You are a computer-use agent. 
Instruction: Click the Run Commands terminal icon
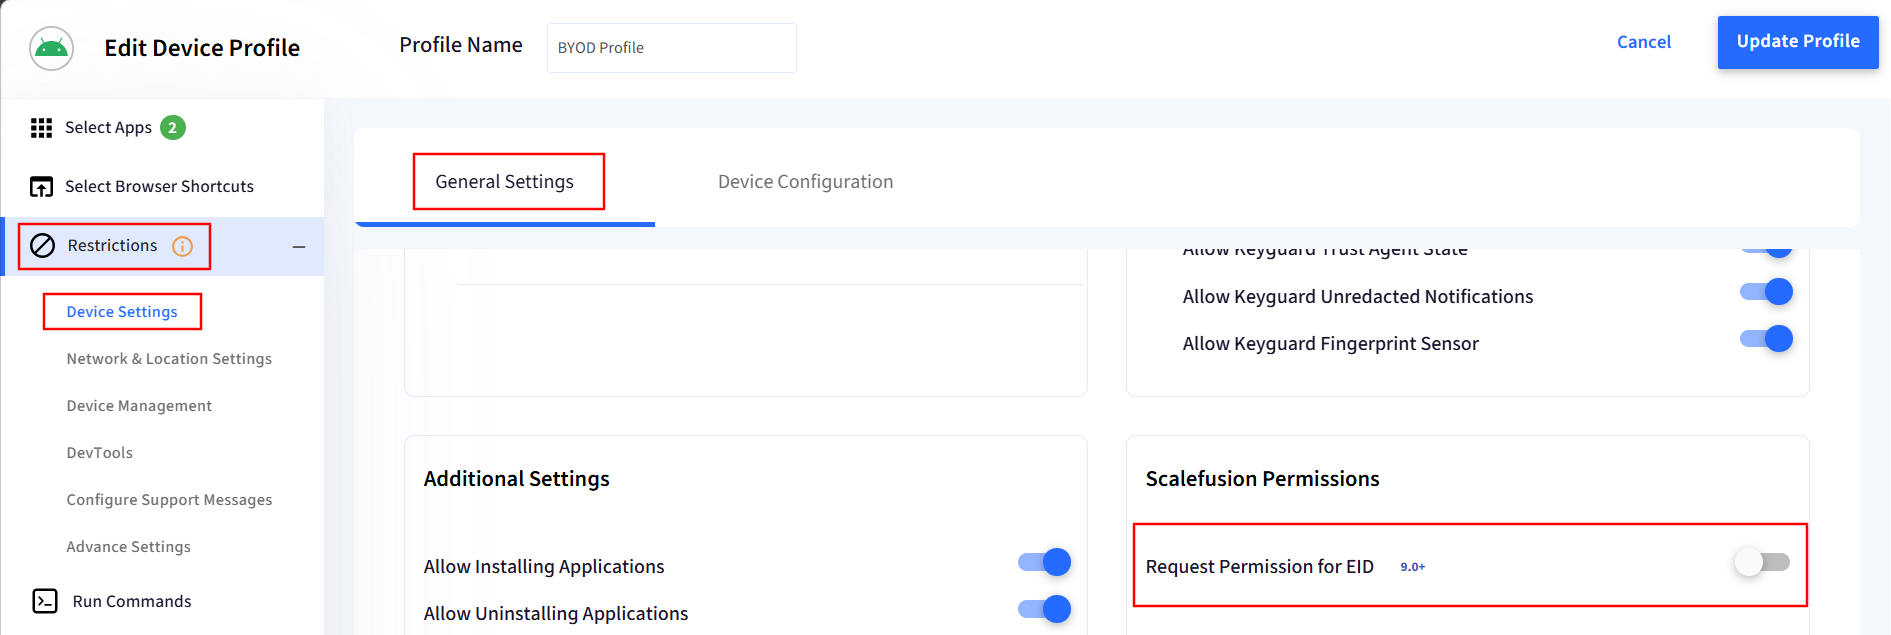[x=45, y=601]
